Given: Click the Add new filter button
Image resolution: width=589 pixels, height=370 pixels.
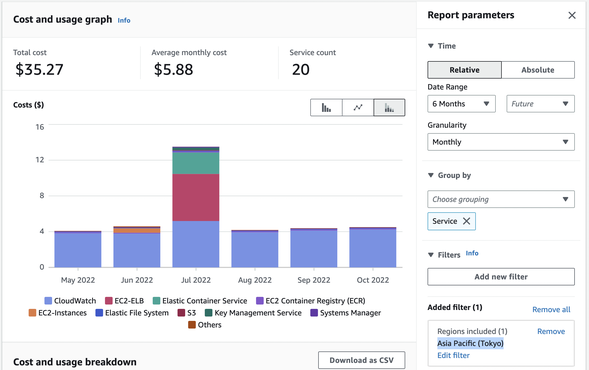Looking at the screenshot, I should (501, 277).
